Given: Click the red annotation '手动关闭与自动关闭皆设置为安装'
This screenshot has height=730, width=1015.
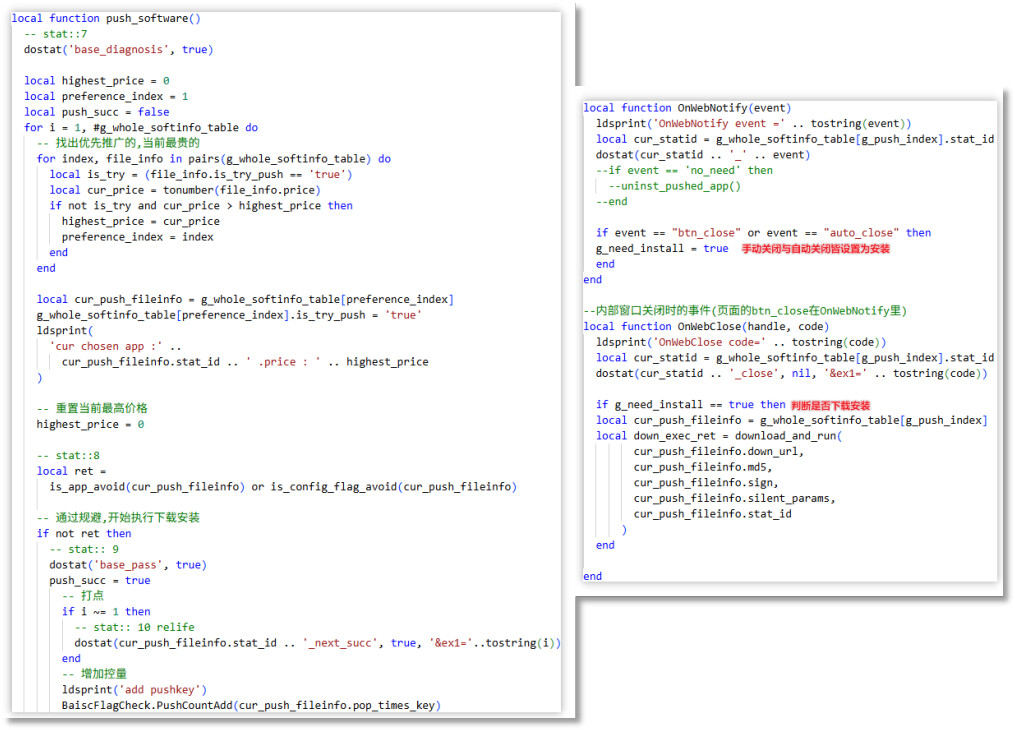Looking at the screenshot, I should tap(815, 249).
